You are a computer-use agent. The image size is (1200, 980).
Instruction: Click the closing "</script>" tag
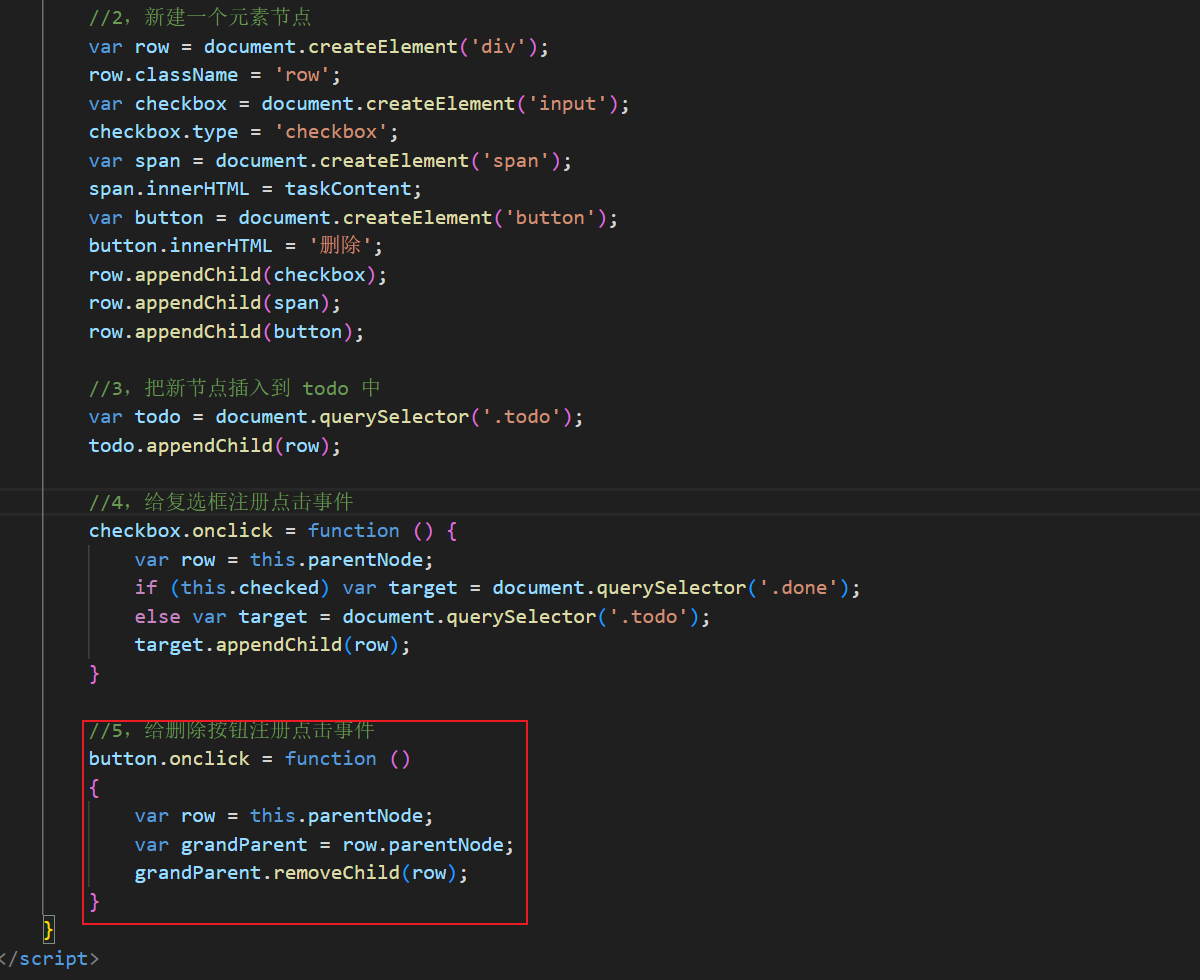49,958
